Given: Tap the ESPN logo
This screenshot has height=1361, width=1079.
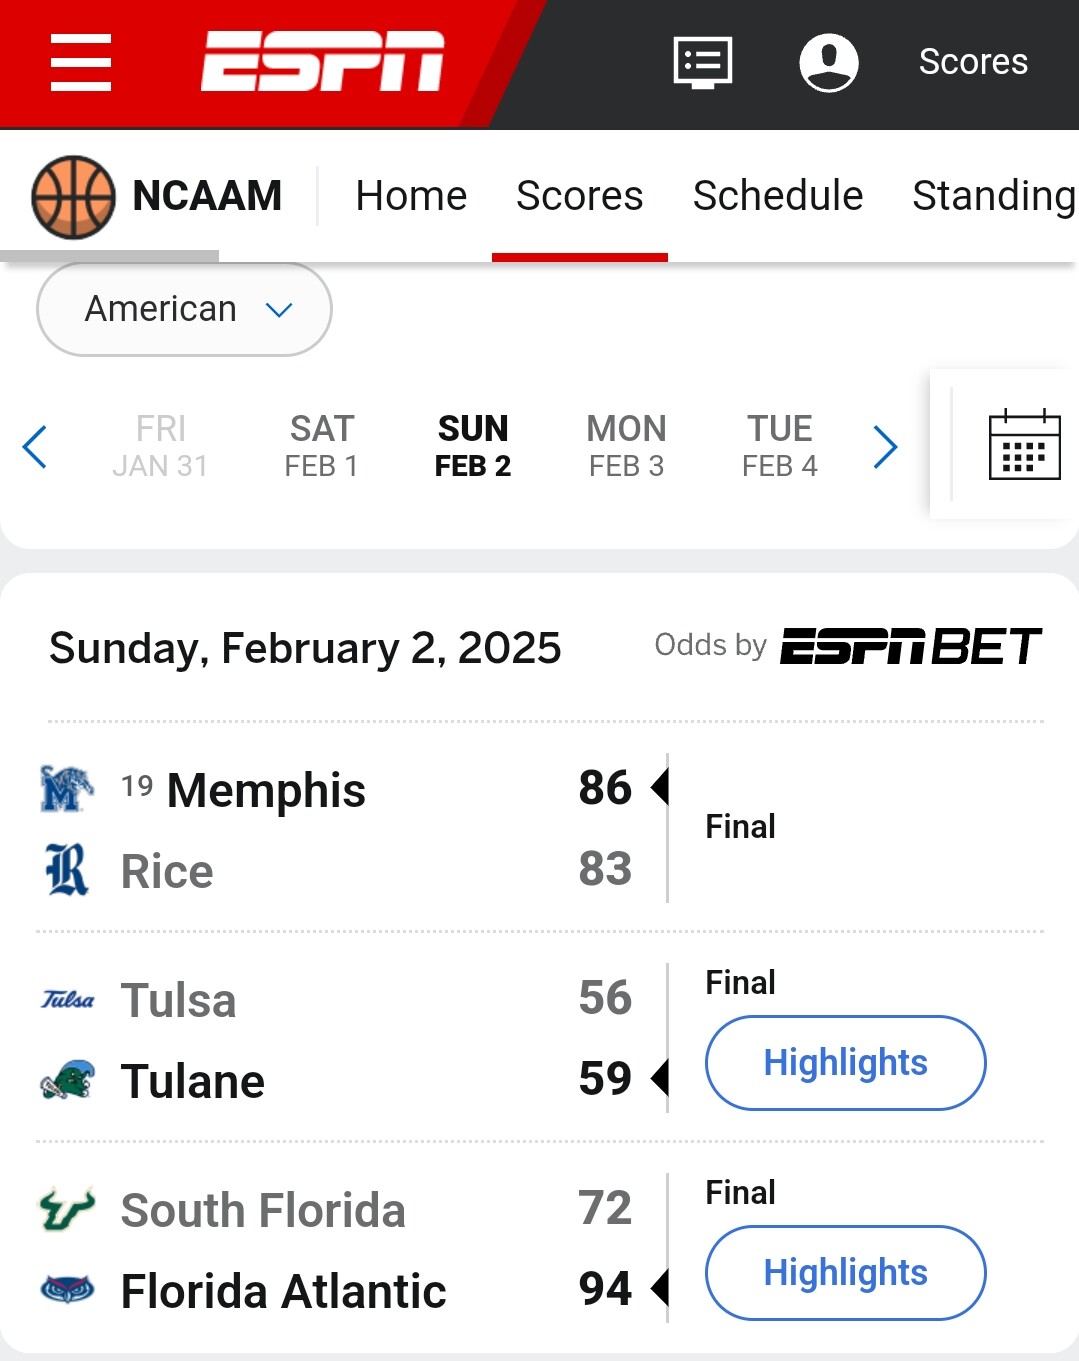Looking at the screenshot, I should [322, 61].
